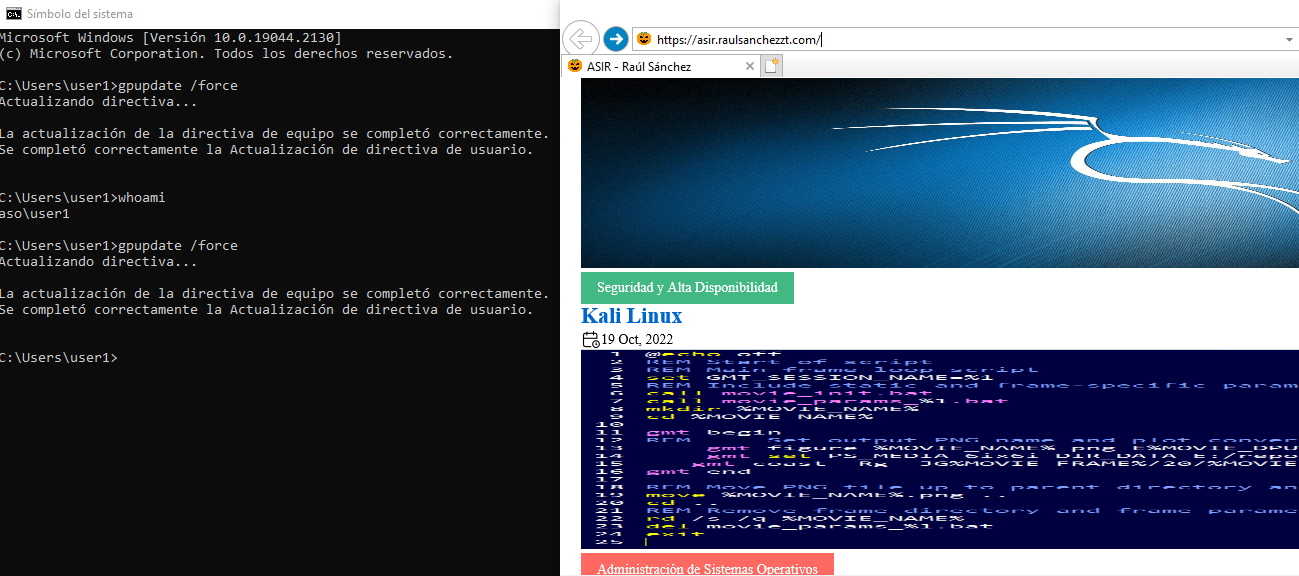
Task: Click the new tab button
Action: (771, 66)
